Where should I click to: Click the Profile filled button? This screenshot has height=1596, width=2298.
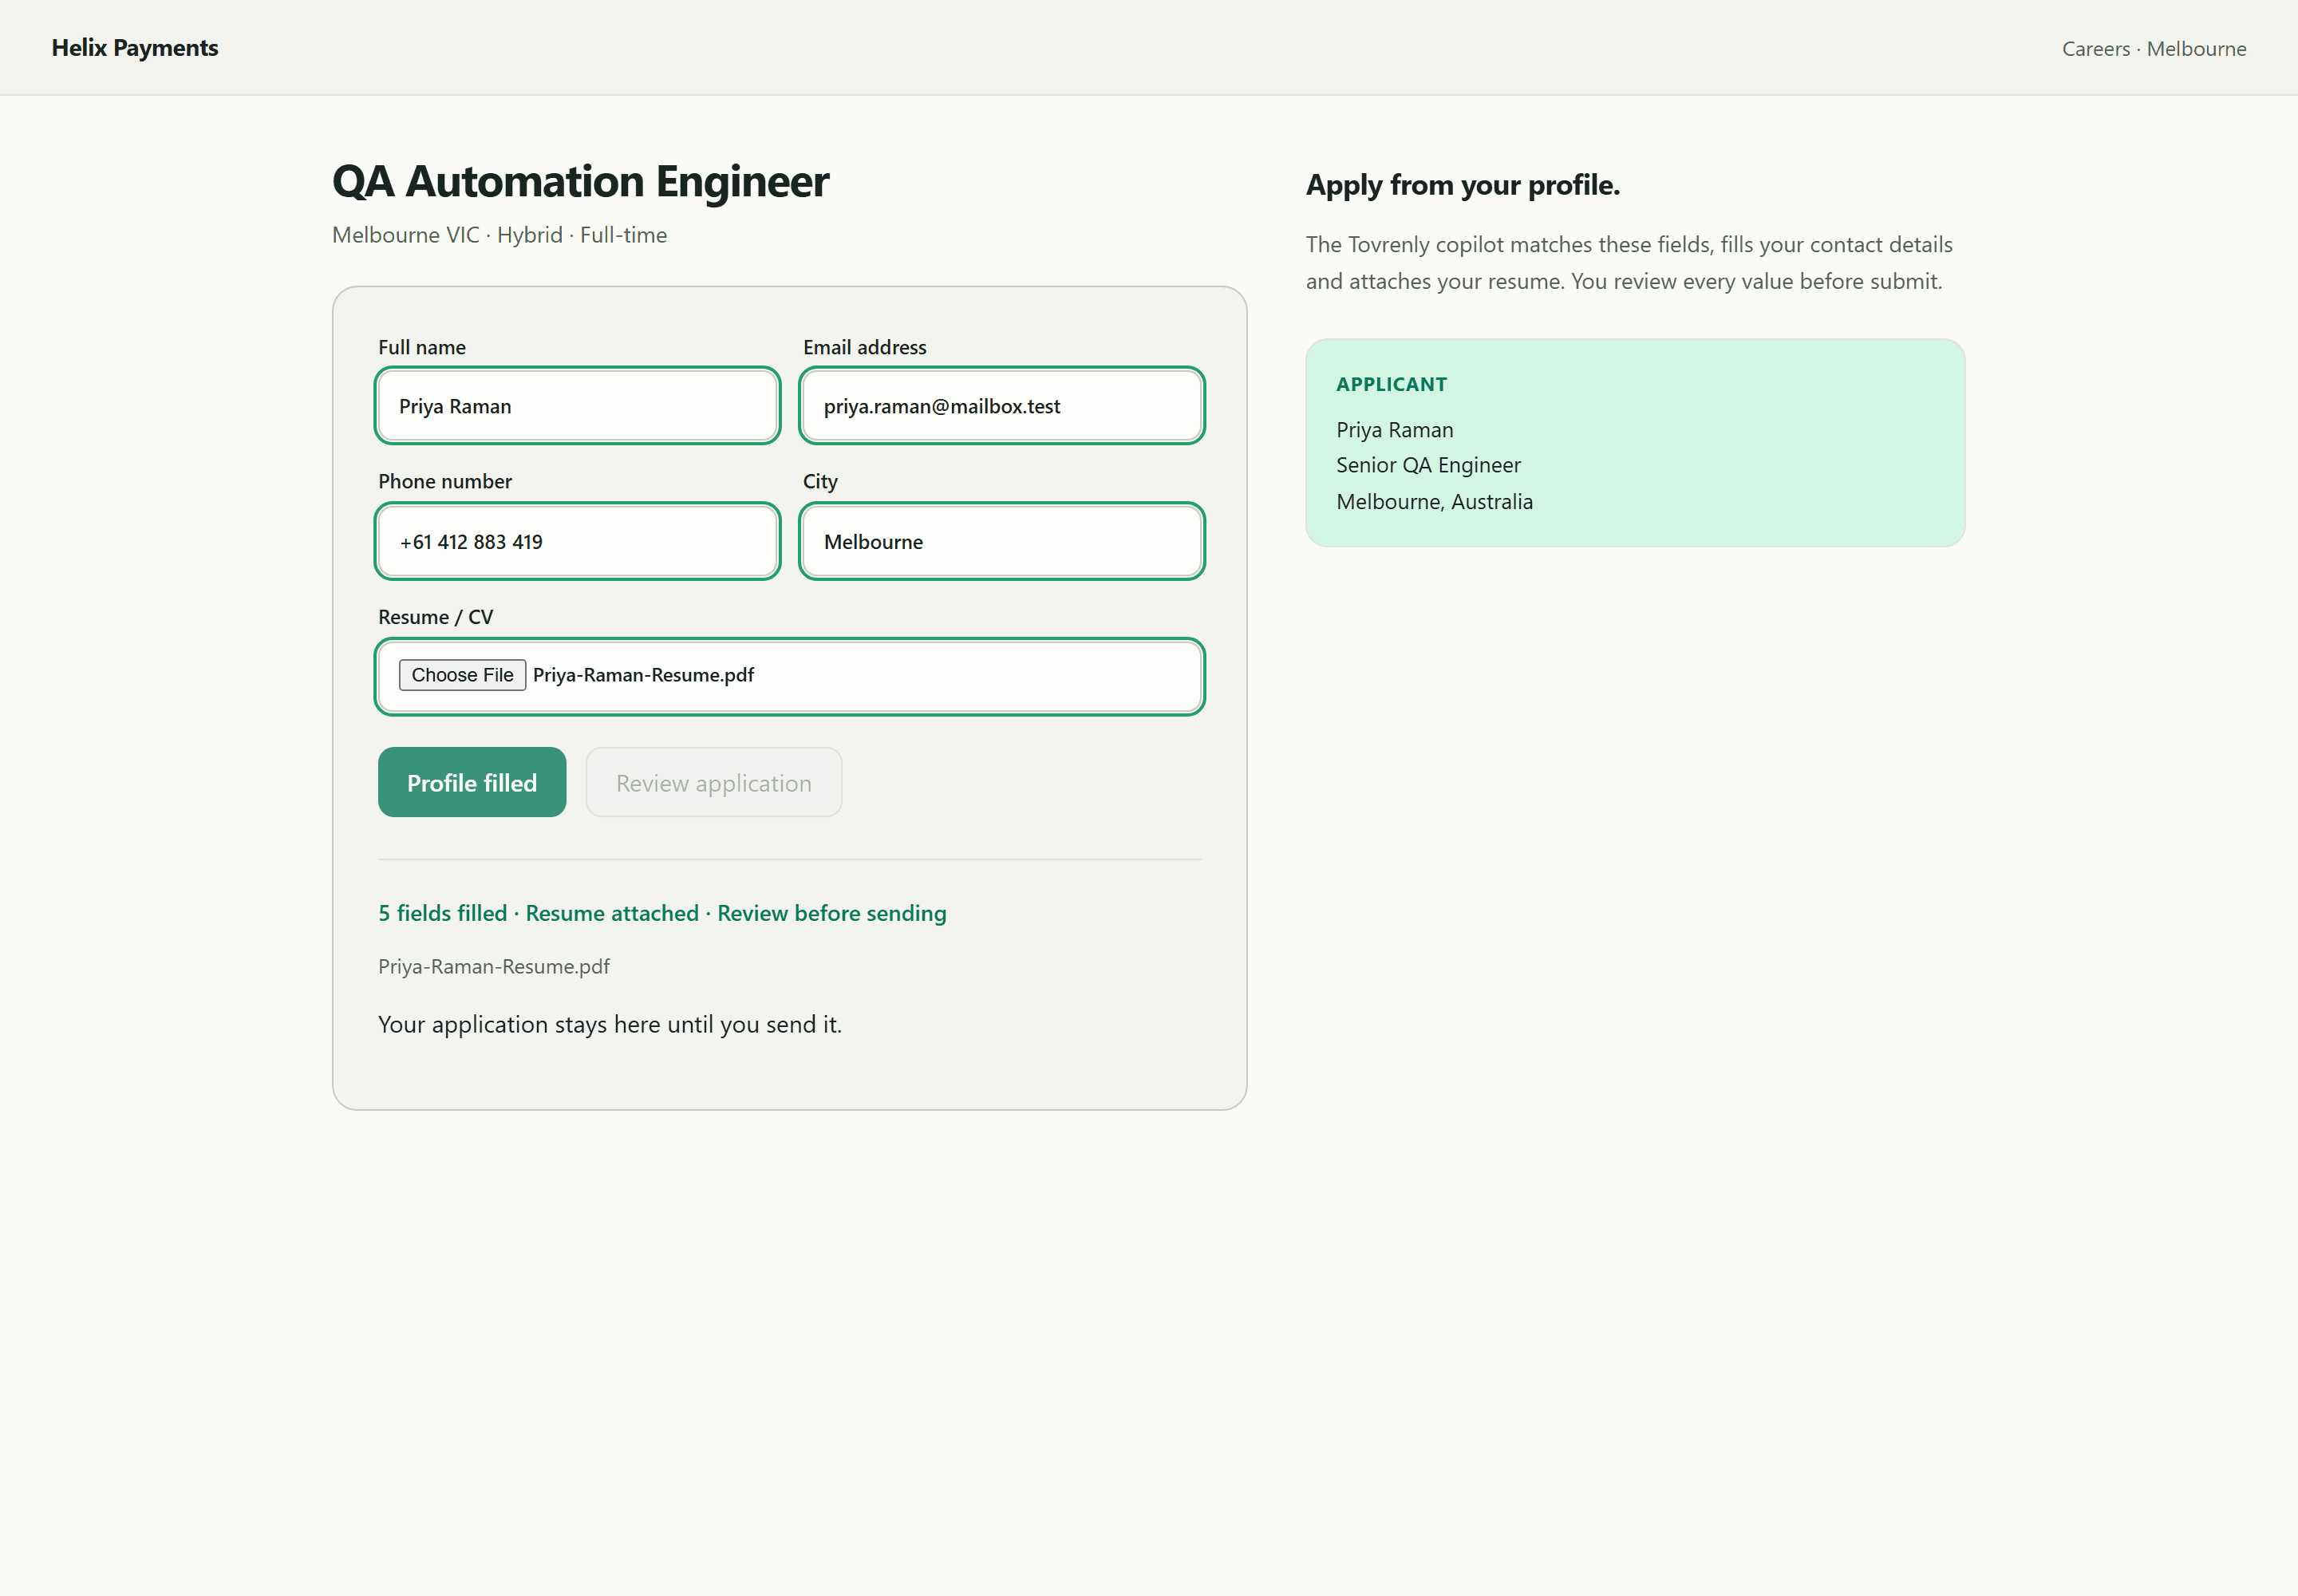click(472, 782)
